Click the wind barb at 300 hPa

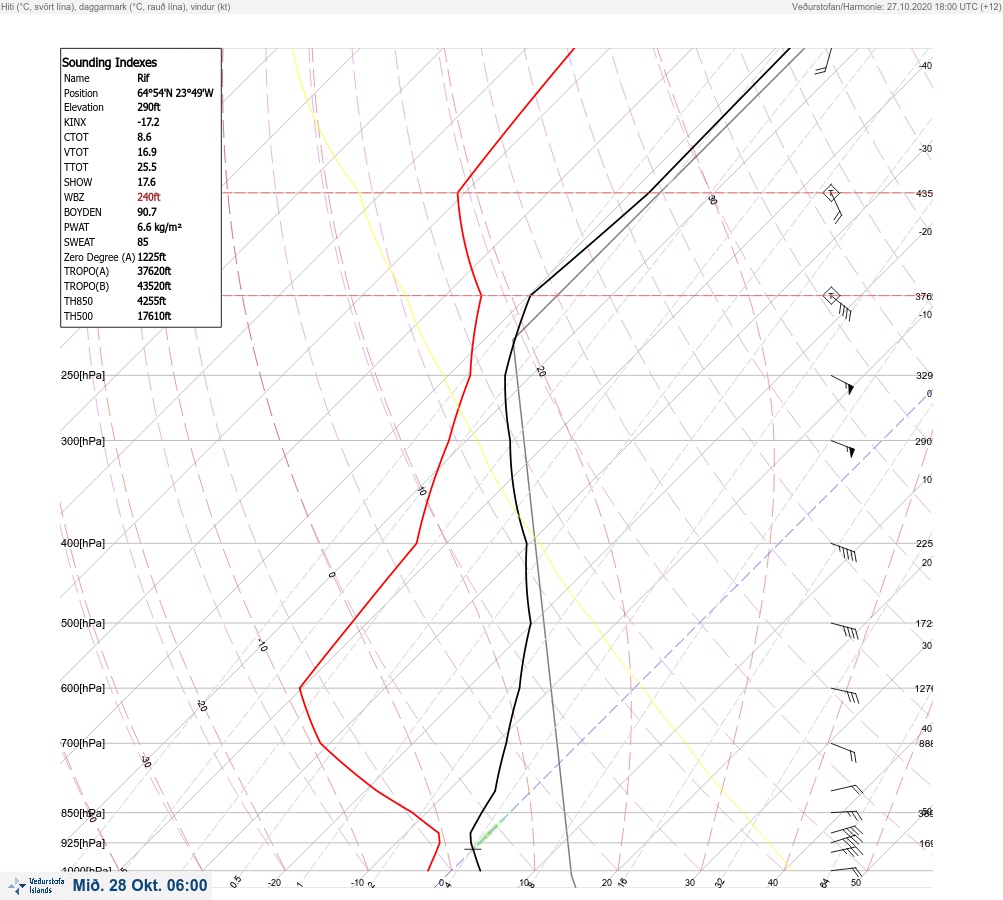coord(843,448)
